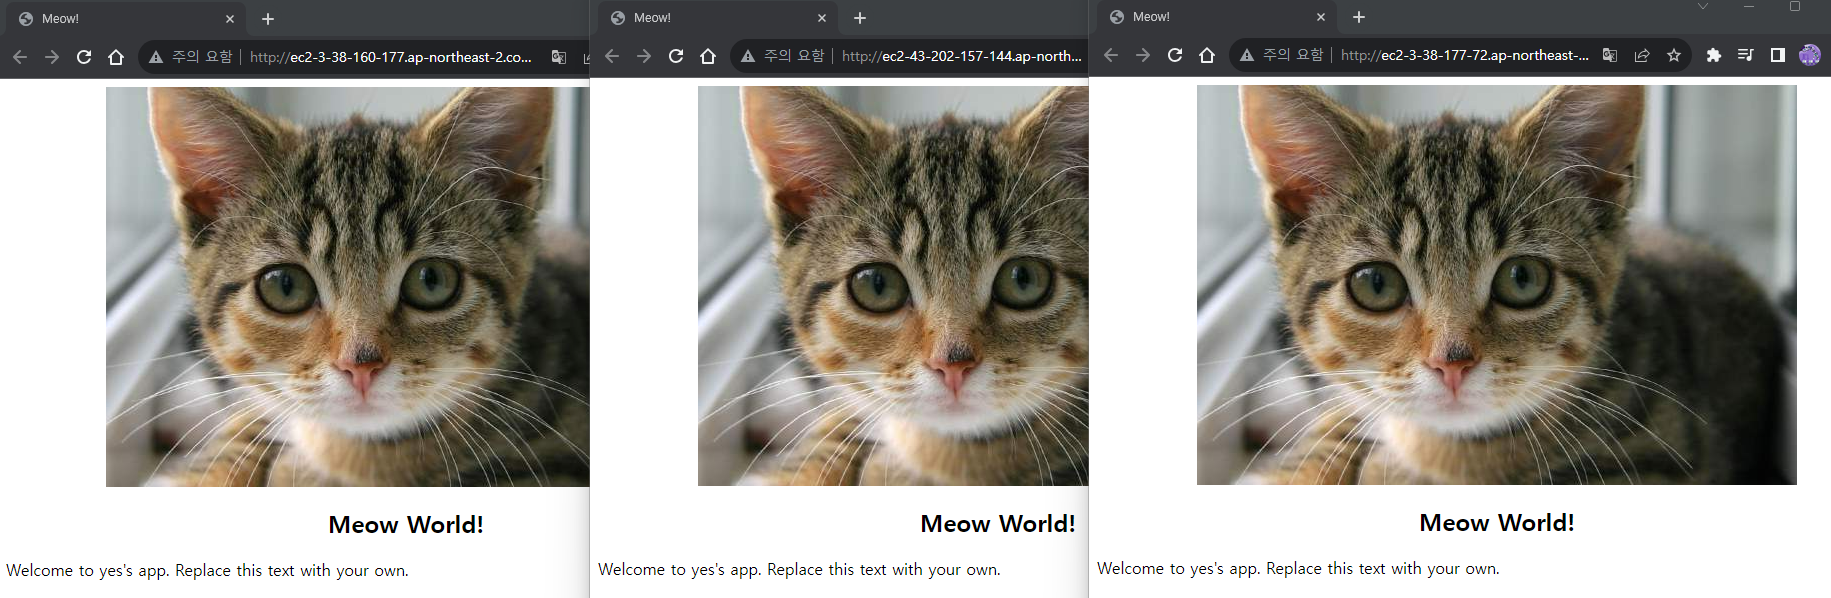This screenshot has height=598, width=1831.
Task: Open a new tab in the middle browser window
Action: (x=860, y=18)
